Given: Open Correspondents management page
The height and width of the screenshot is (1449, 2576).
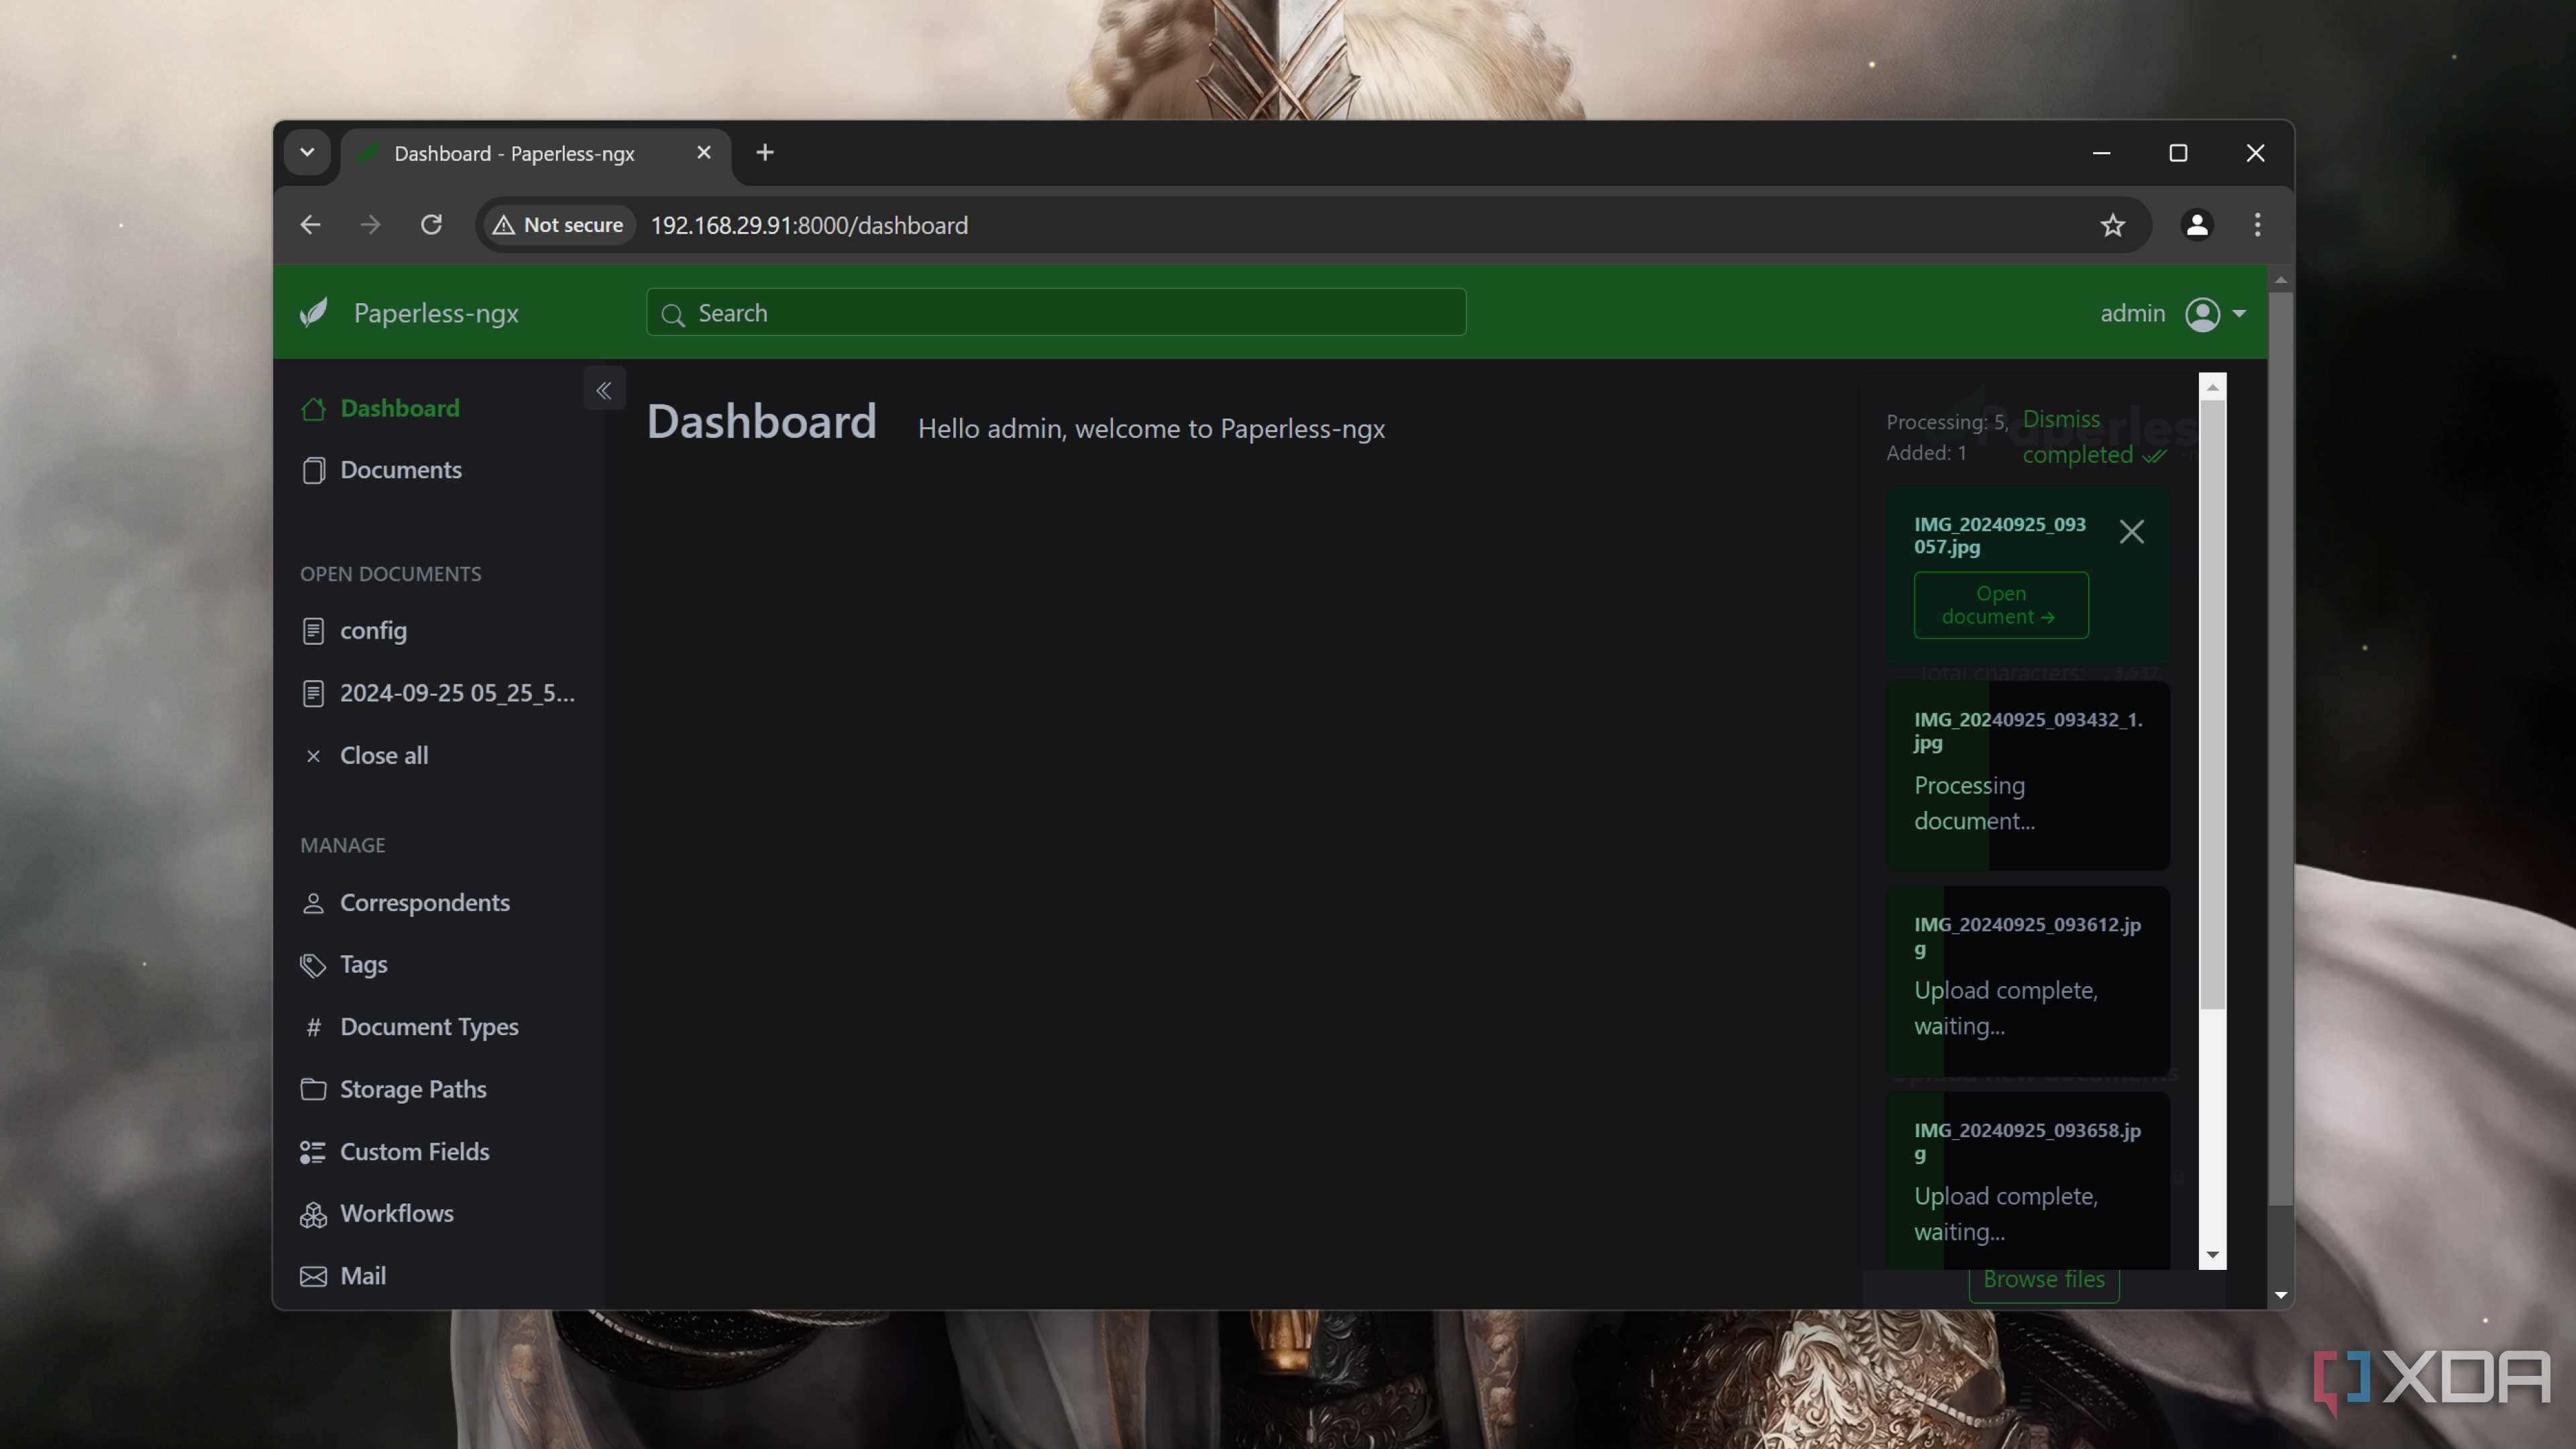Looking at the screenshot, I should (405, 903).
